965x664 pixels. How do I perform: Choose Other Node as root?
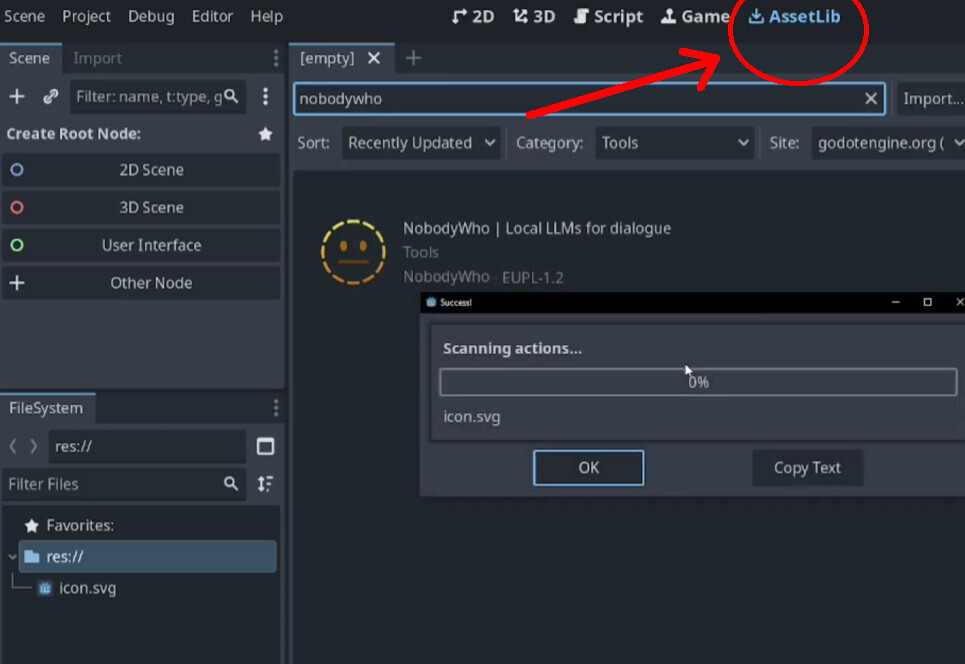click(141, 283)
